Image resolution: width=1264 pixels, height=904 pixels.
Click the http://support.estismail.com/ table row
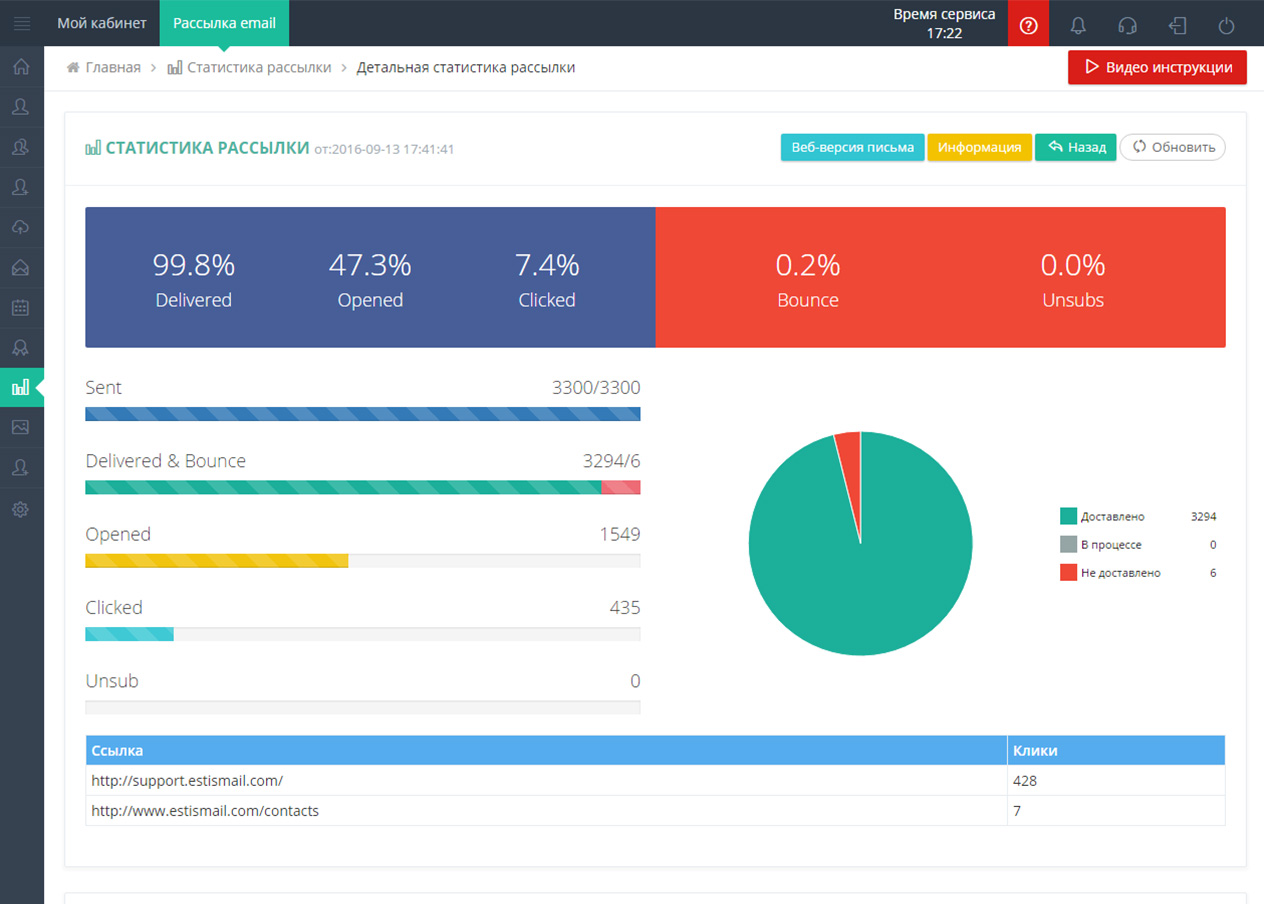coord(187,781)
